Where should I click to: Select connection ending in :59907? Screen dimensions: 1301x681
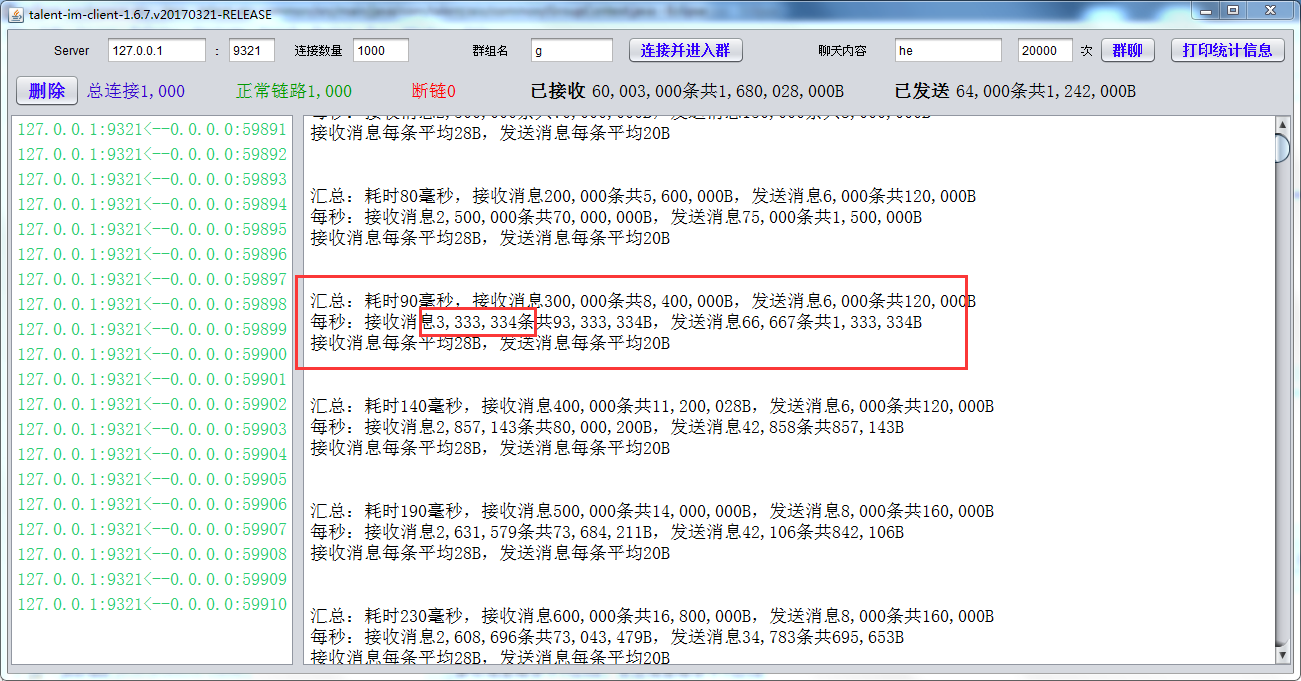click(x=152, y=529)
